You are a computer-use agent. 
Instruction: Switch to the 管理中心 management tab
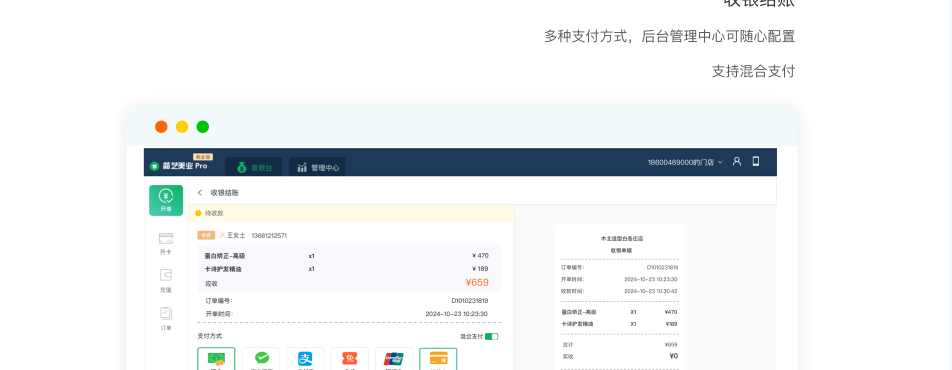tap(318, 167)
